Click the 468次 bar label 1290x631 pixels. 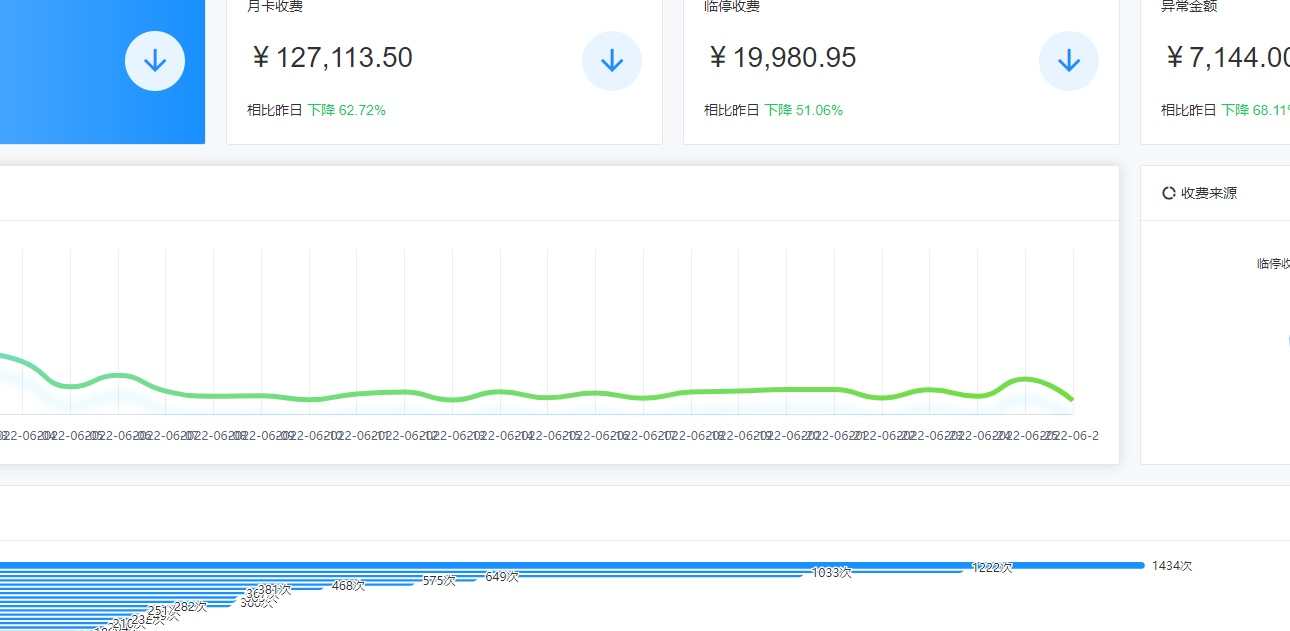348,586
